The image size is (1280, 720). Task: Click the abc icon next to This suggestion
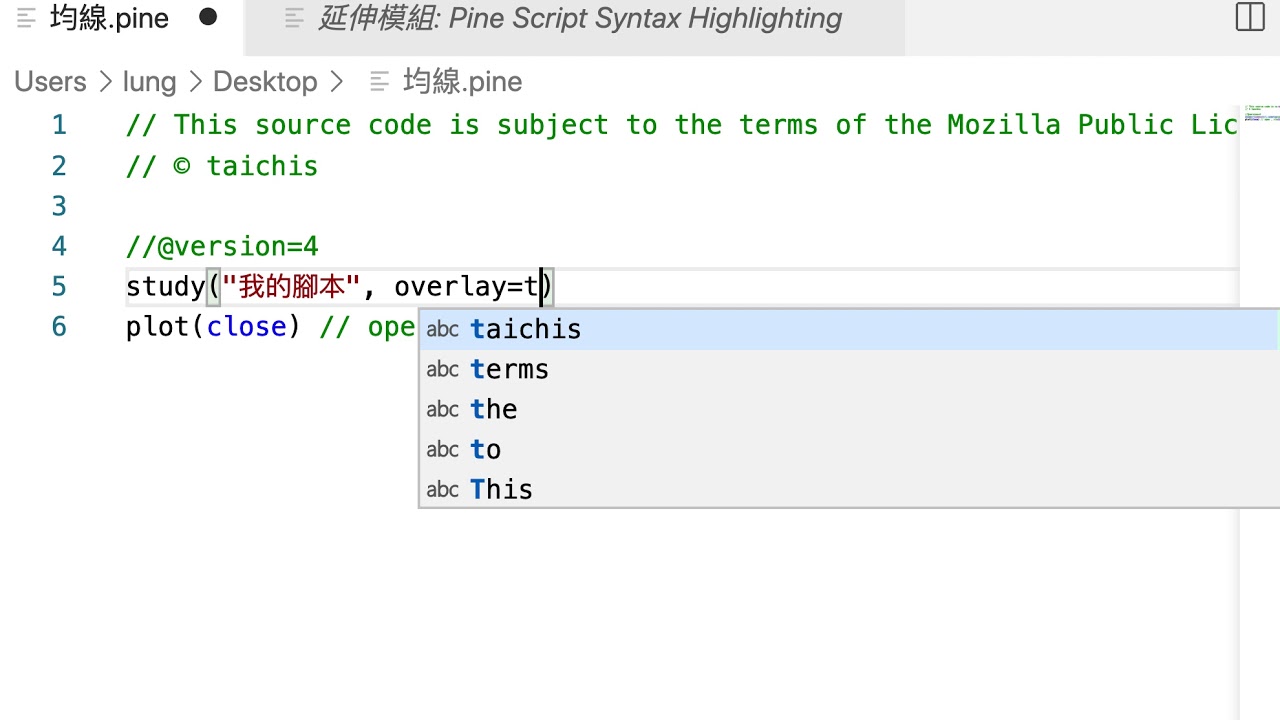[x=442, y=490]
